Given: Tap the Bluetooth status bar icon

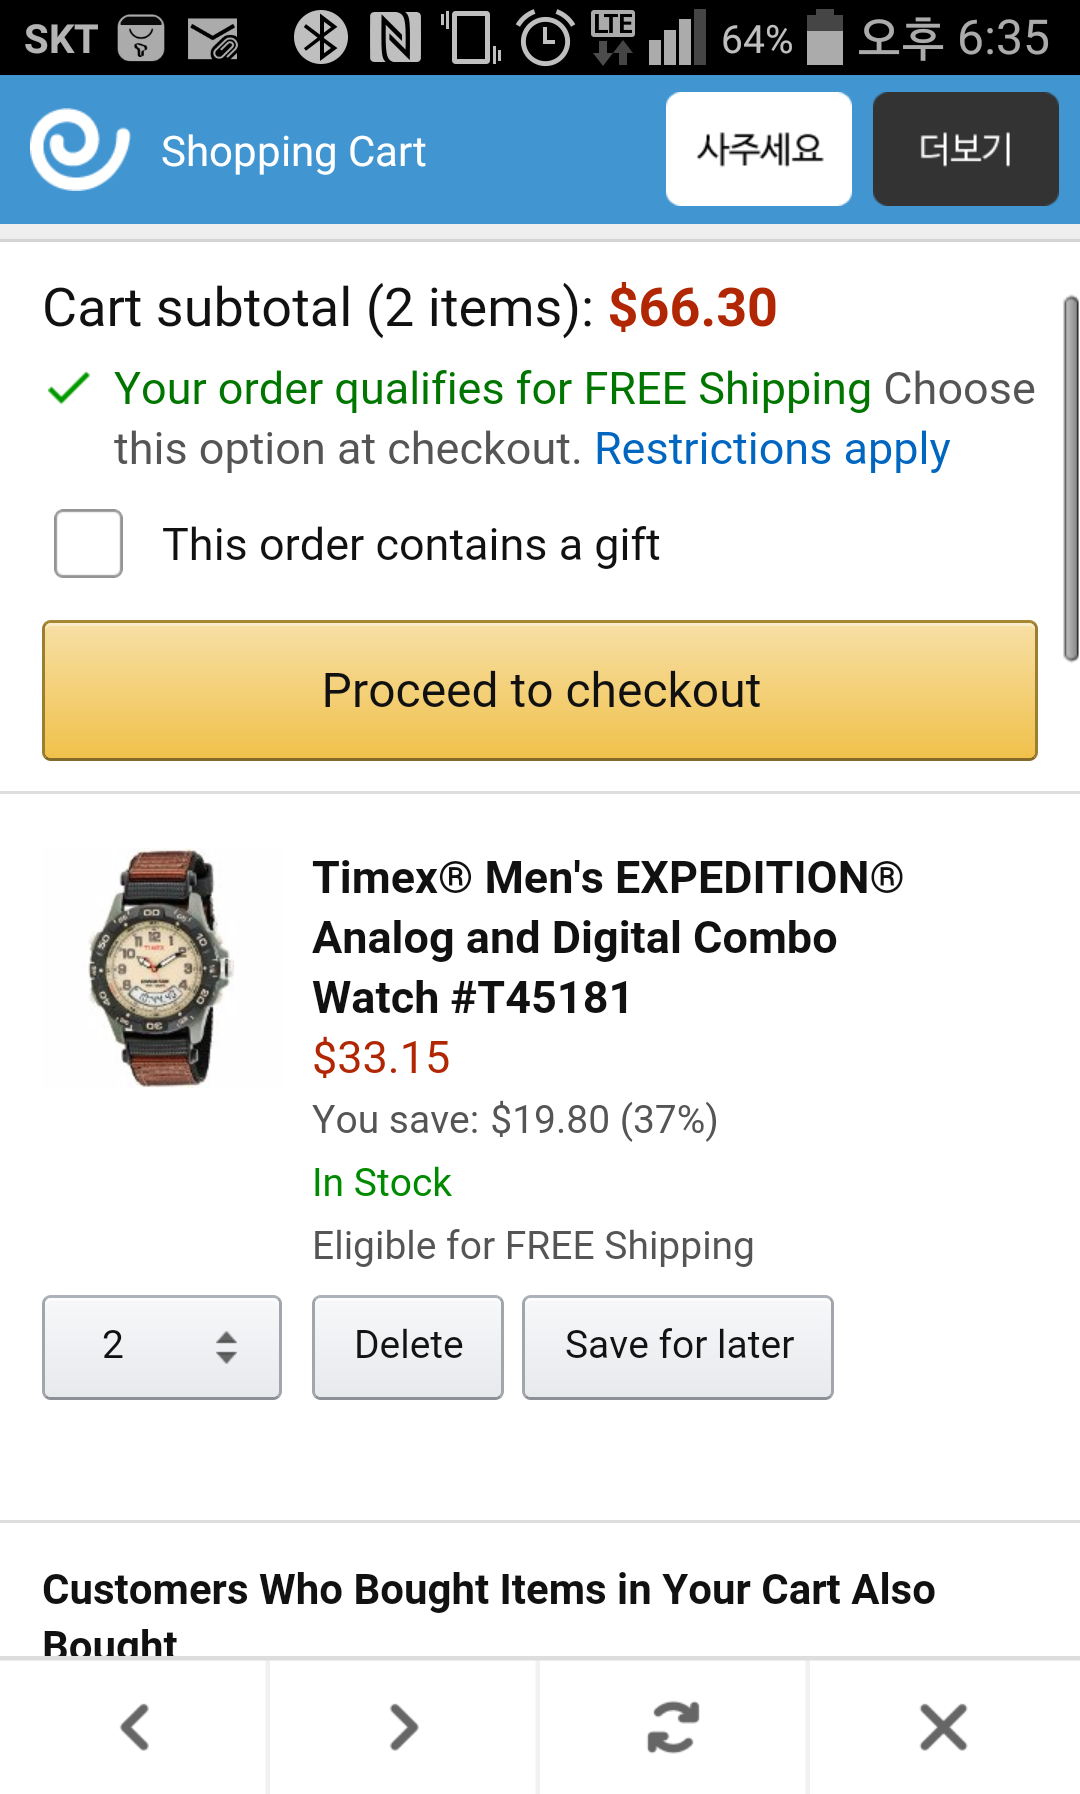Looking at the screenshot, I should pos(320,38).
